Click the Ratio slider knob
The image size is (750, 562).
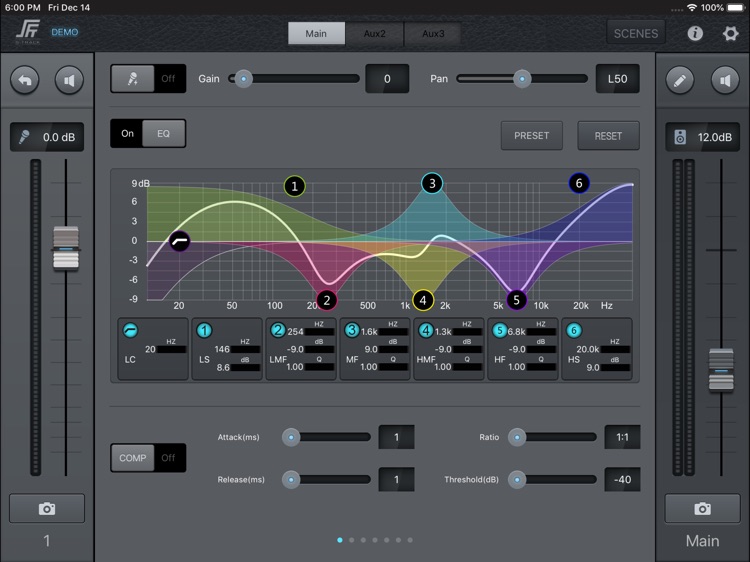tap(517, 437)
